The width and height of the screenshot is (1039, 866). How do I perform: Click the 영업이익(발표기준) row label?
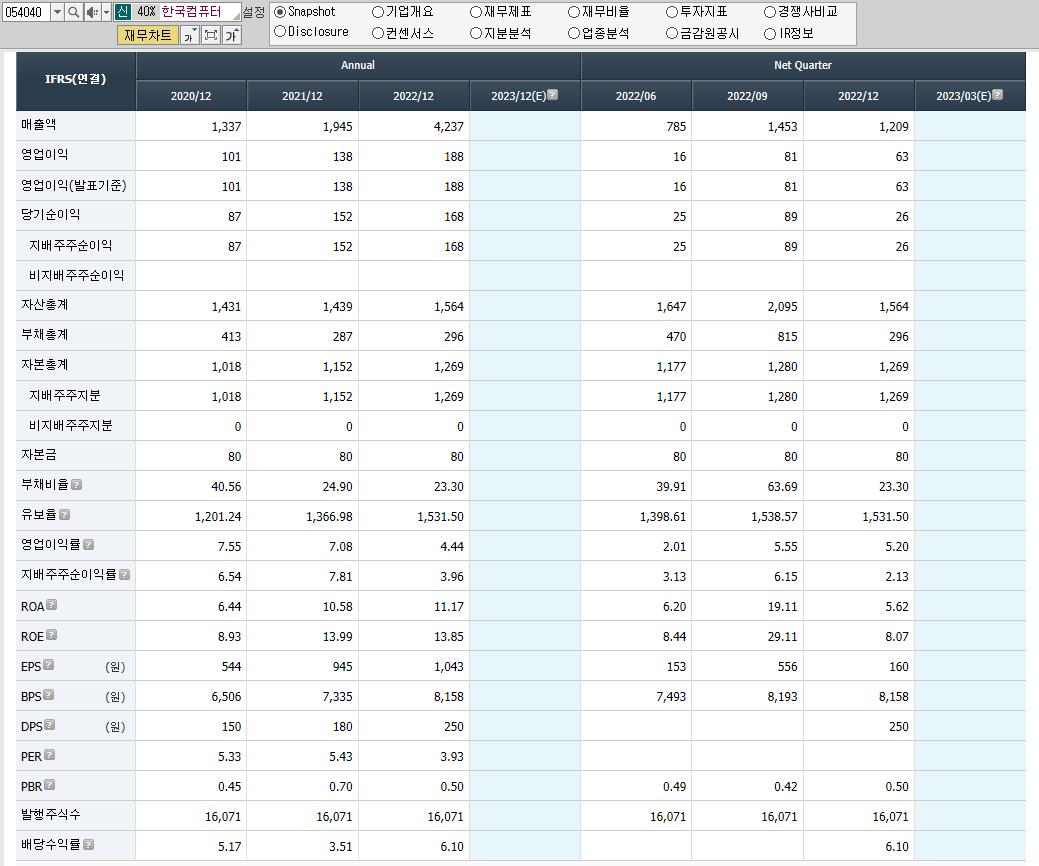click(x=74, y=186)
